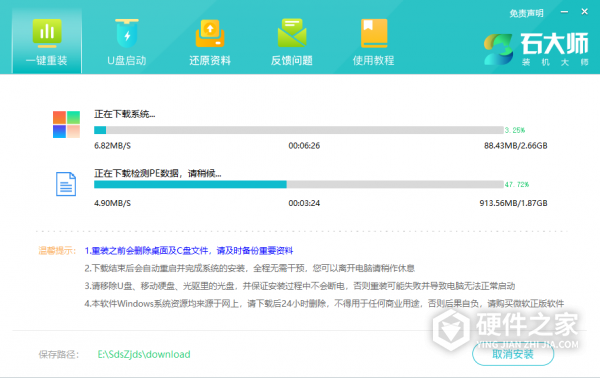This screenshot has height=378, width=600.
Task: Click the orange restore drive icon
Action: [210, 33]
